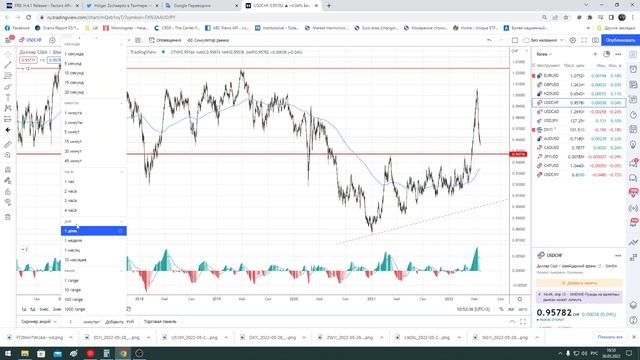Open the trash remove drawings icon

(x=8, y=217)
